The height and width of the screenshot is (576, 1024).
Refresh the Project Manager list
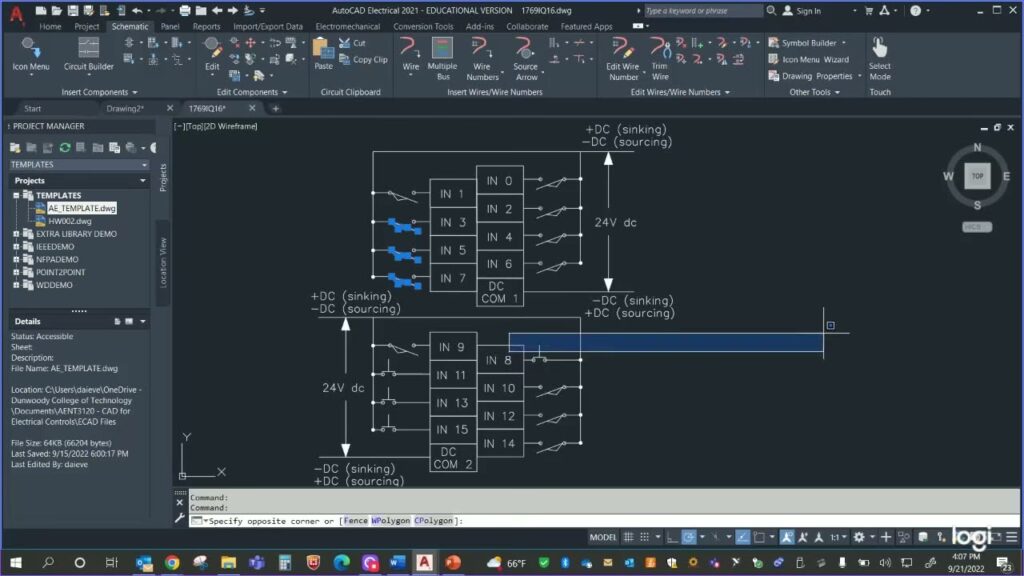click(x=64, y=148)
